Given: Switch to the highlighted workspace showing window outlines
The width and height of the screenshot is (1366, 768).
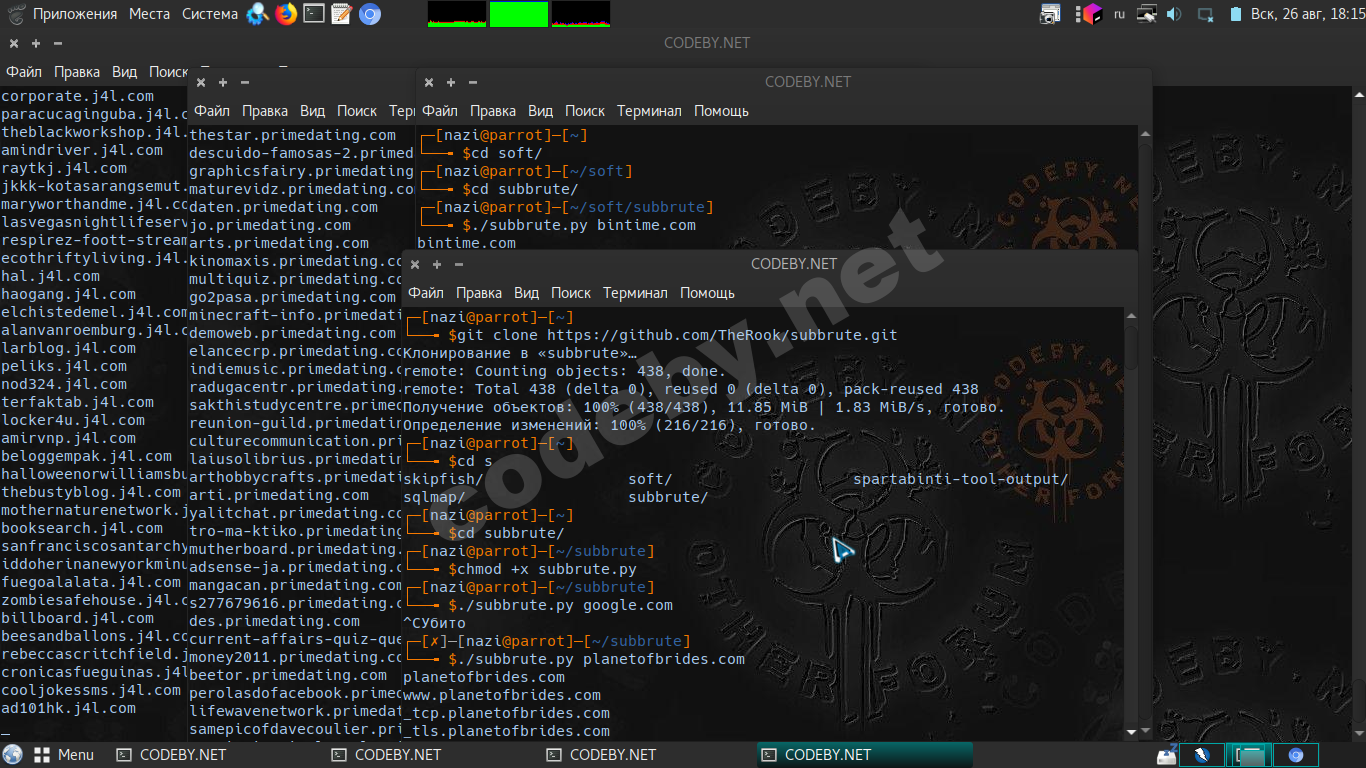Looking at the screenshot, I should coord(1249,755).
